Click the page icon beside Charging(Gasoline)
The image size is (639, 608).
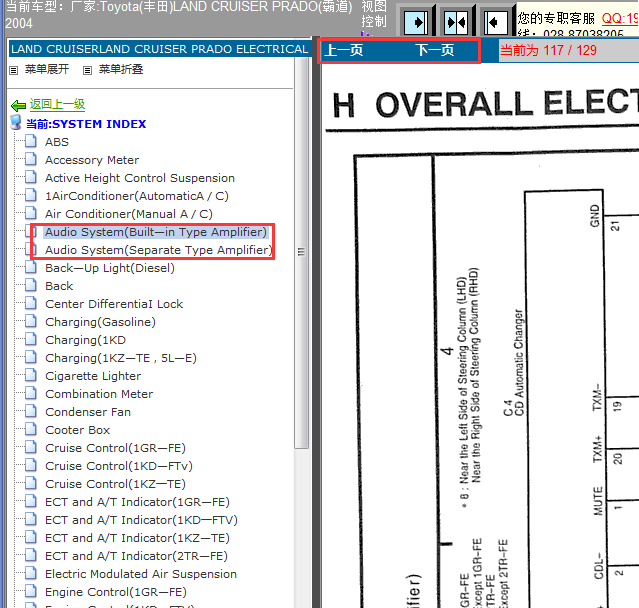(x=31, y=321)
